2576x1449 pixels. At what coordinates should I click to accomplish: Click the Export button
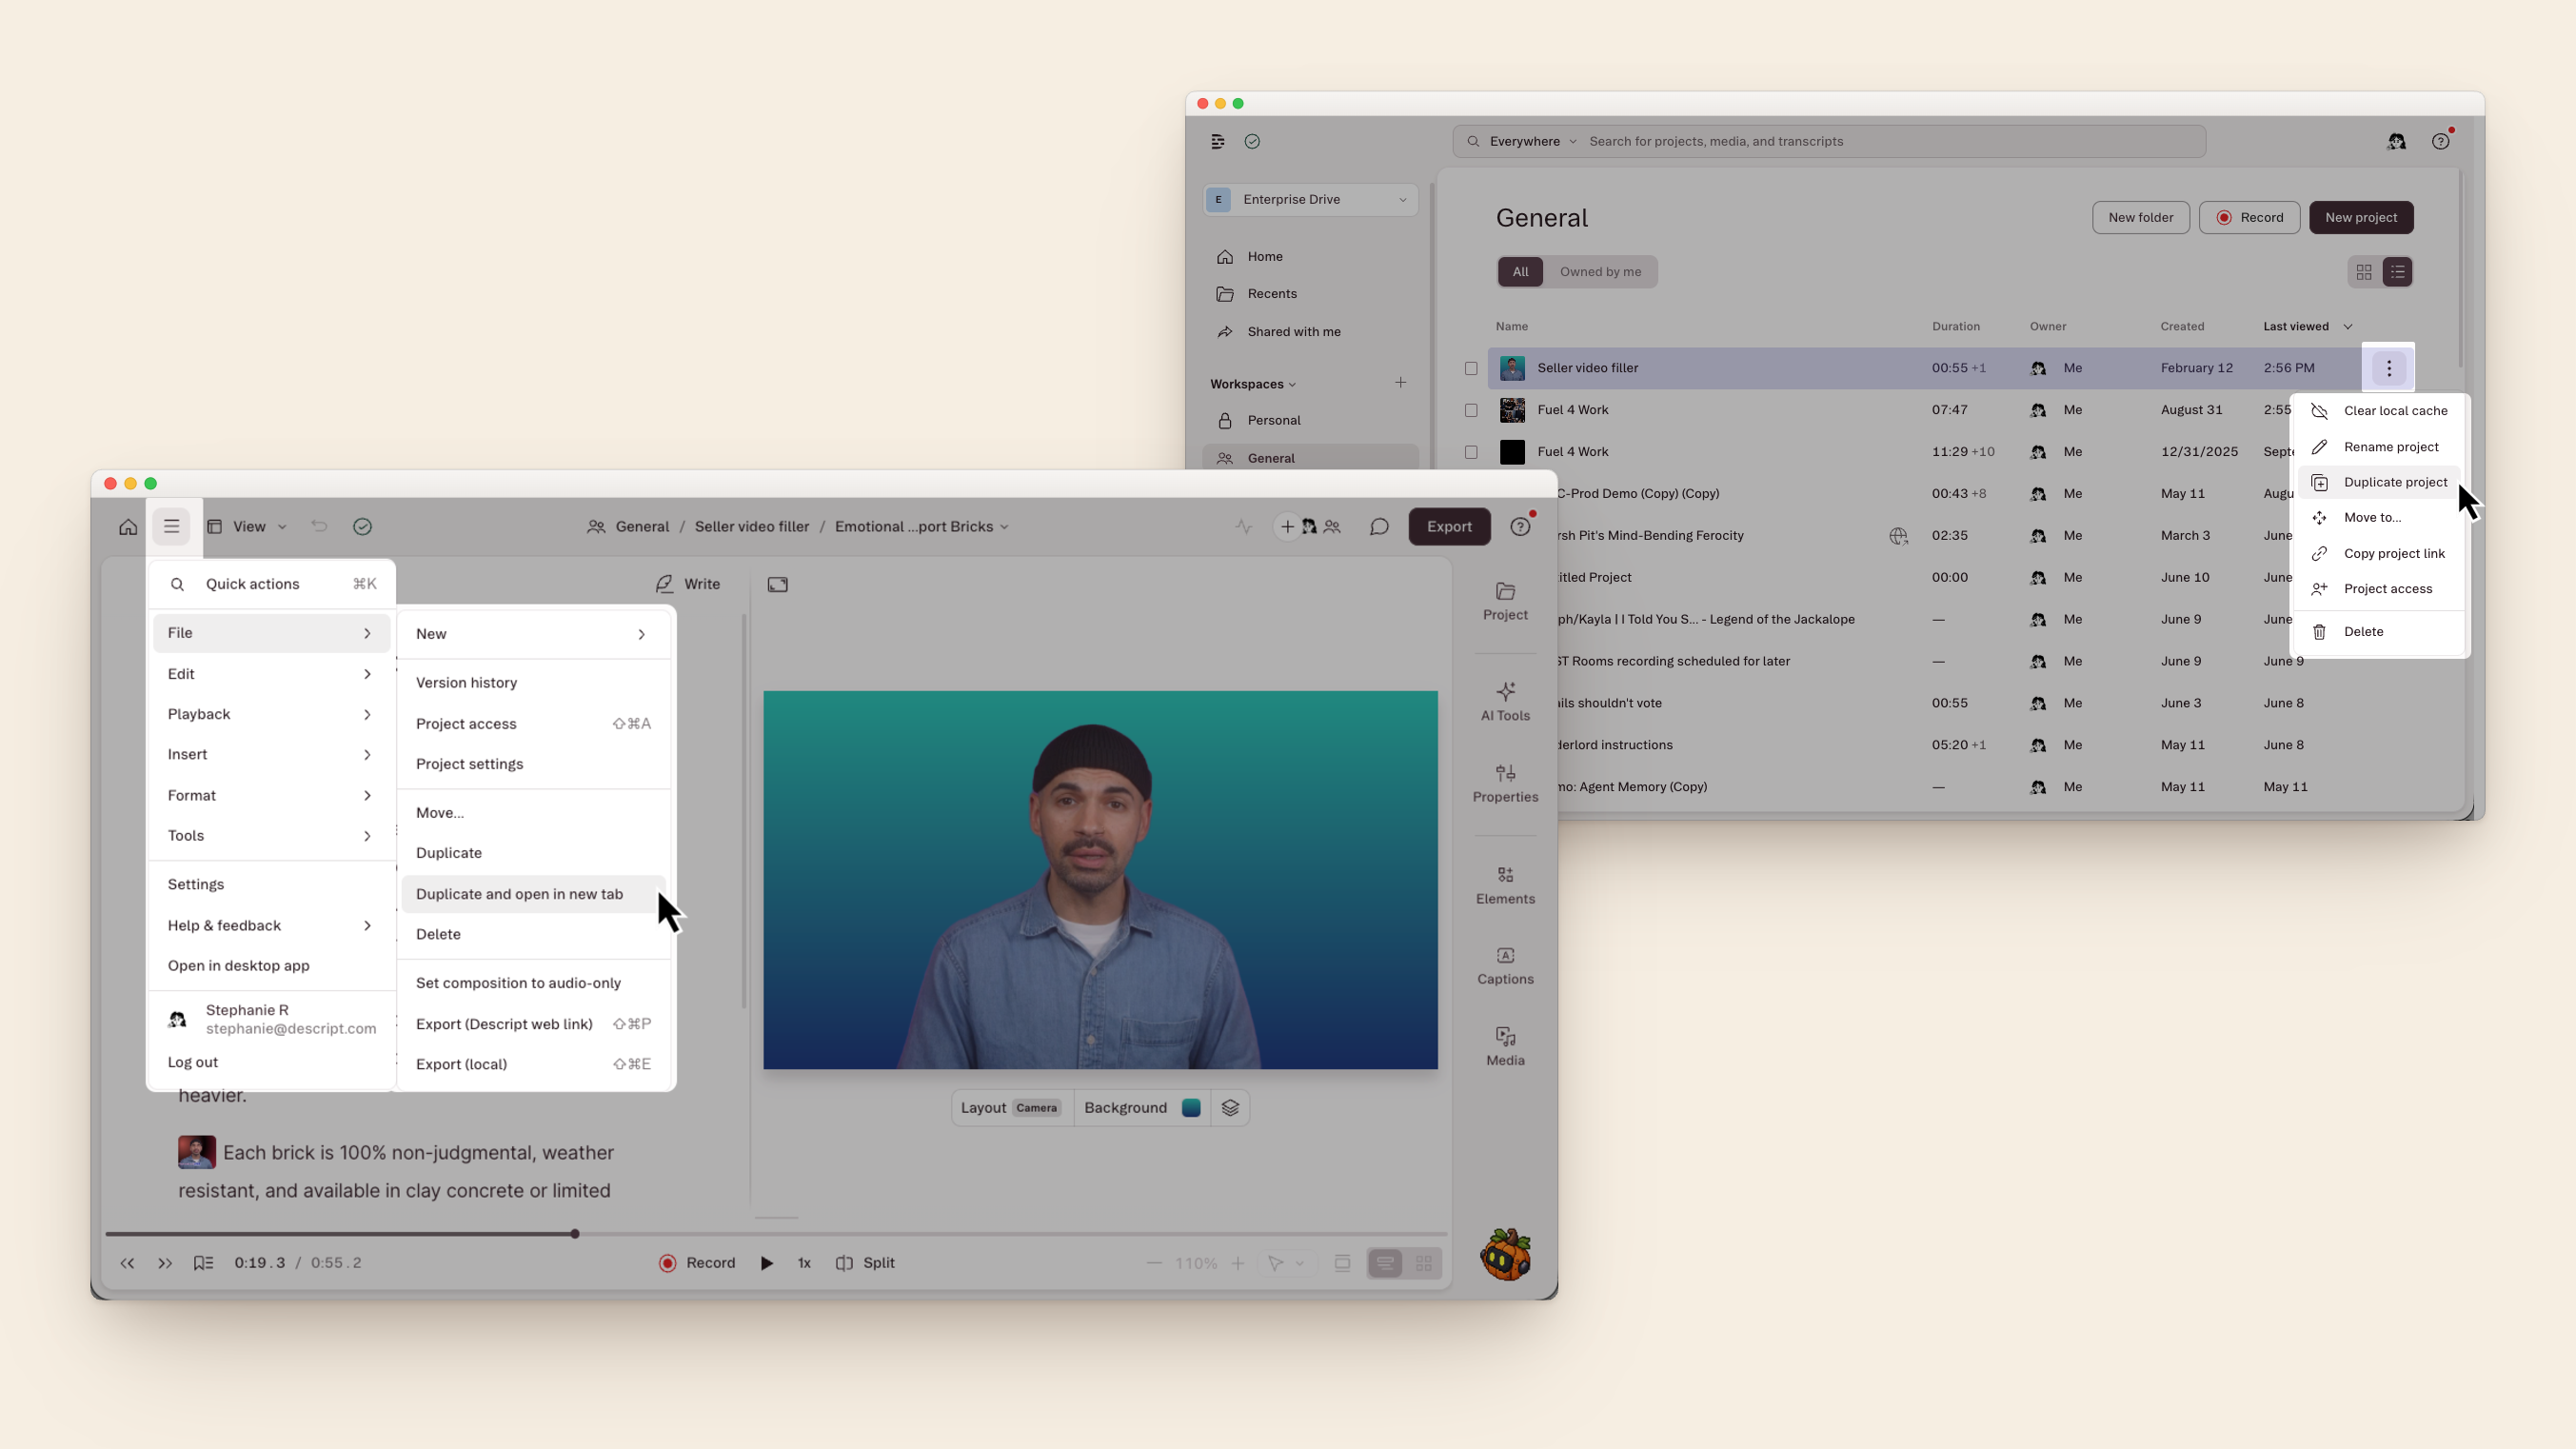(x=1449, y=527)
